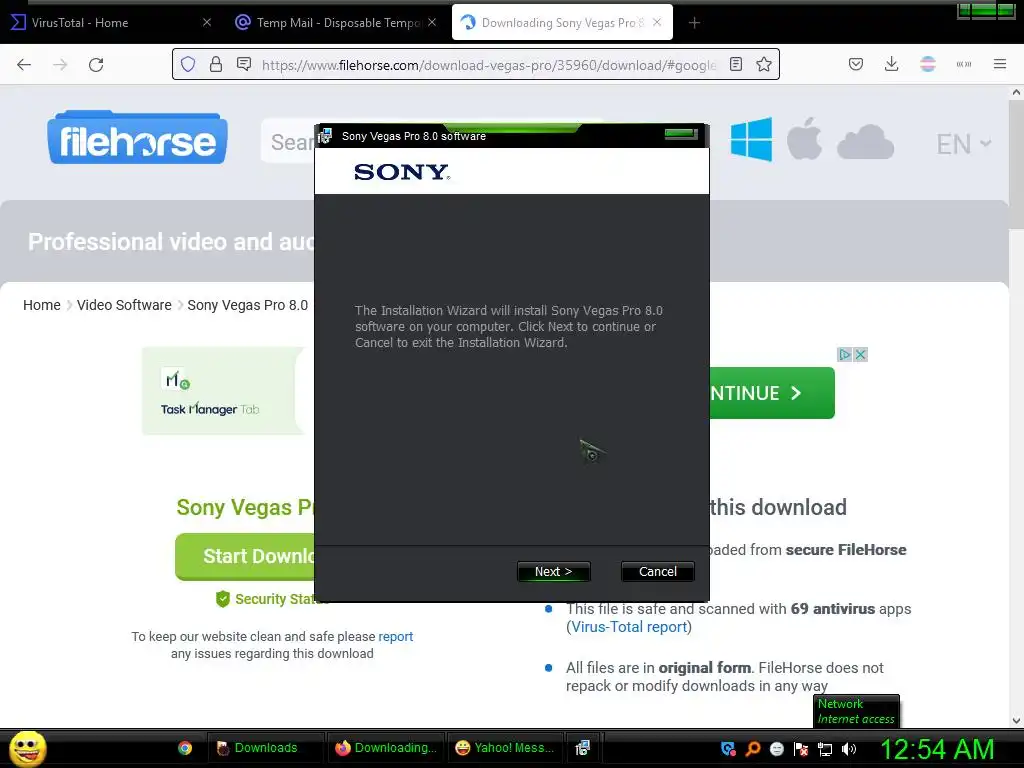Select the cloud web apps icon
The width and height of the screenshot is (1024, 768).
click(865, 142)
